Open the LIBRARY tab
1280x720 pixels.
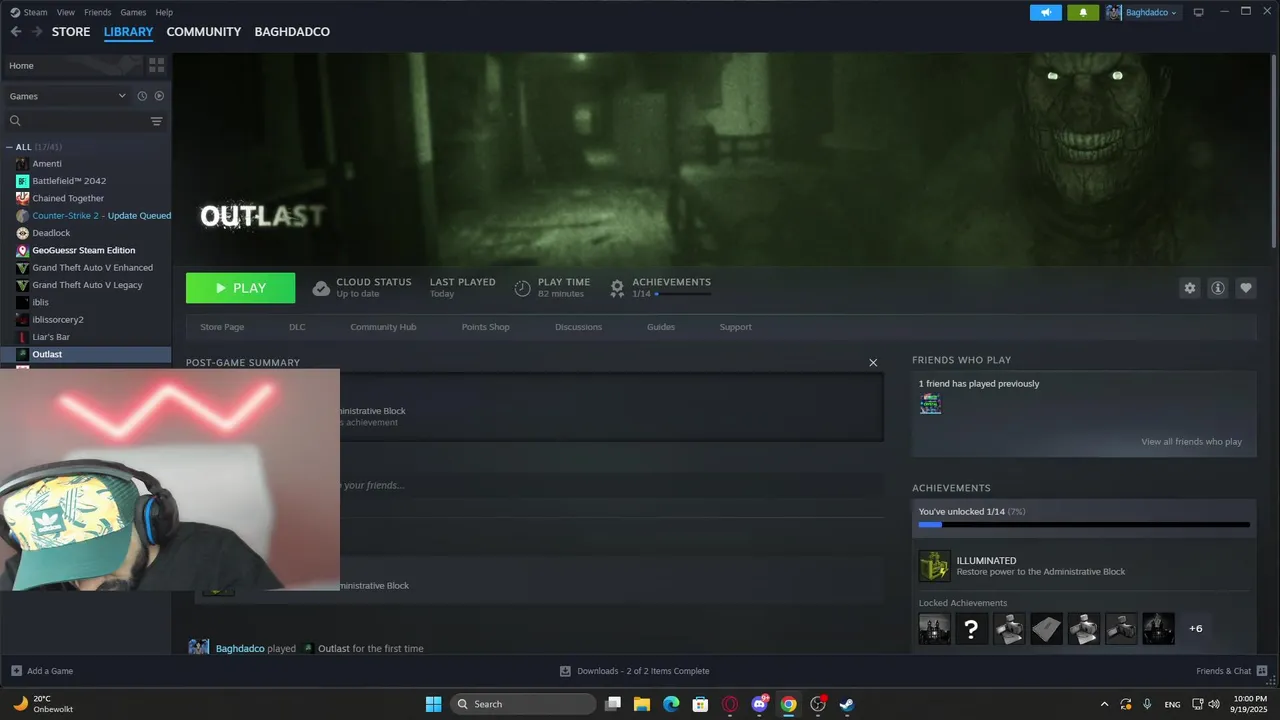(x=128, y=32)
